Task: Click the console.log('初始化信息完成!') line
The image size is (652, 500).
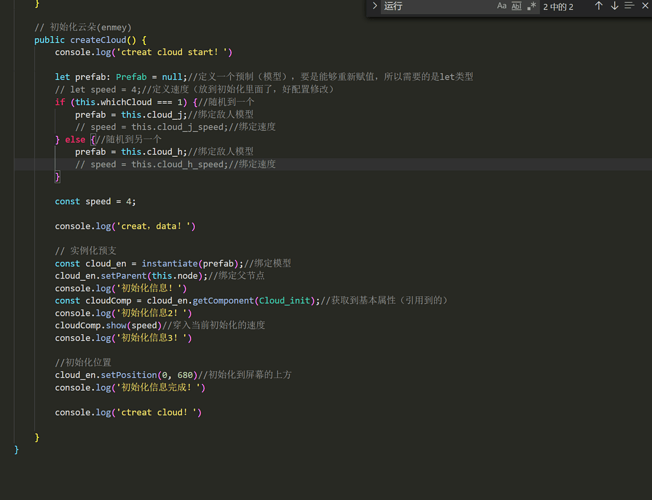Action: (130, 388)
